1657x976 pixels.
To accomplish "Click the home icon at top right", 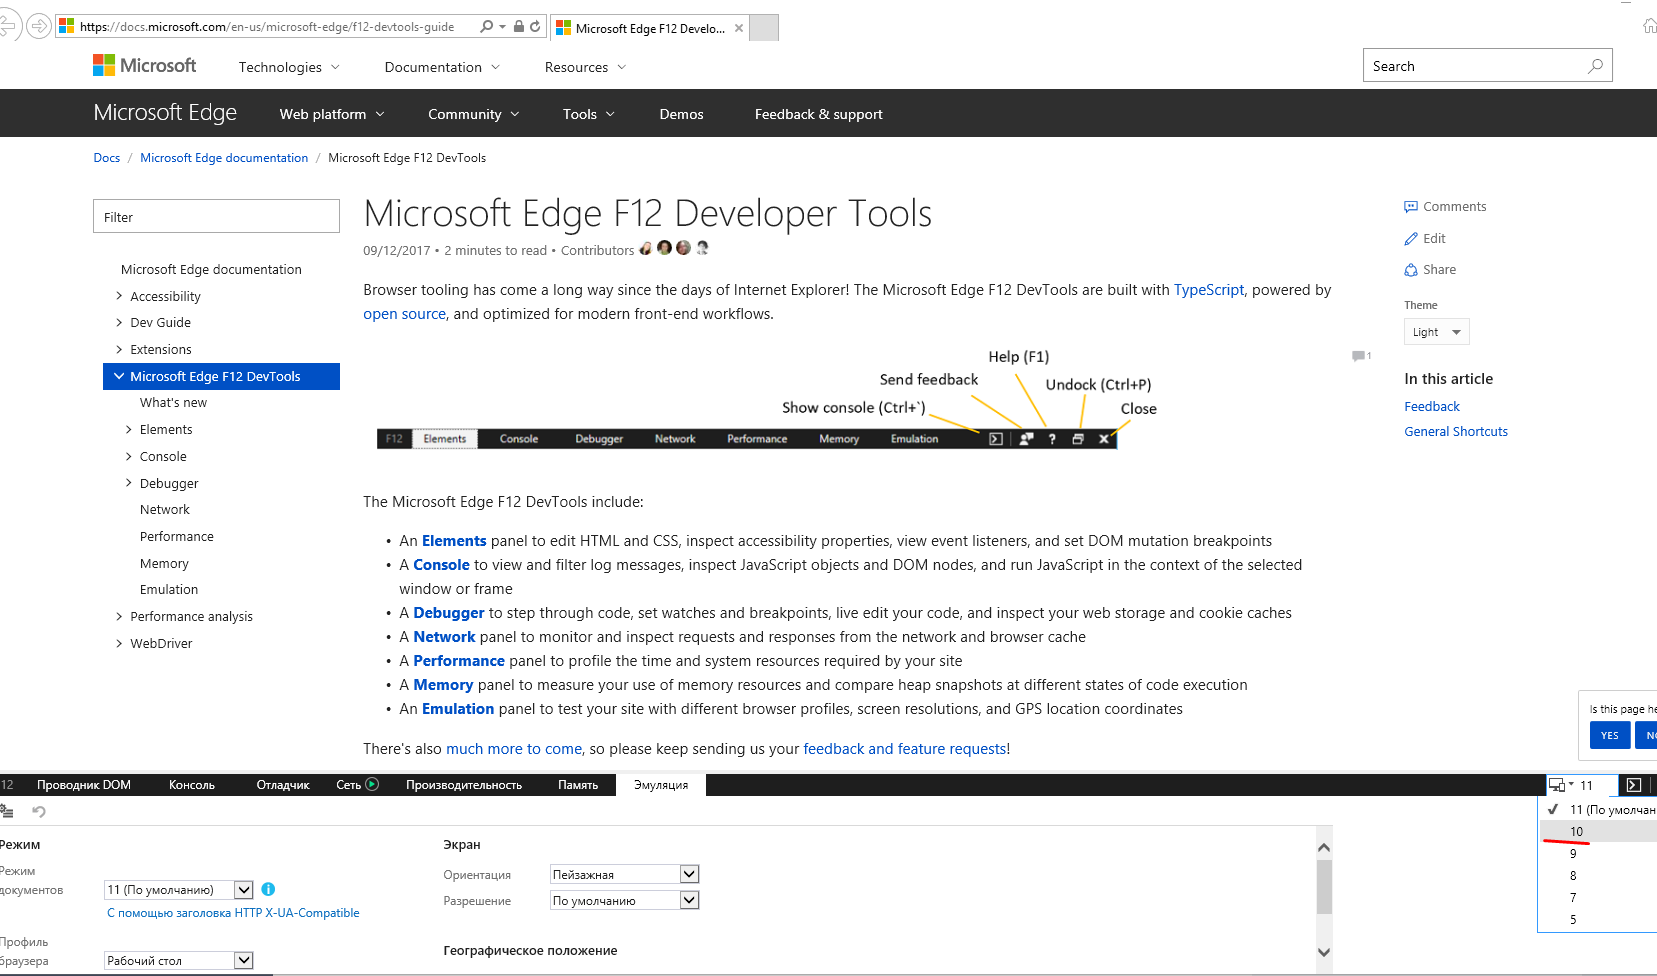I will (1650, 26).
